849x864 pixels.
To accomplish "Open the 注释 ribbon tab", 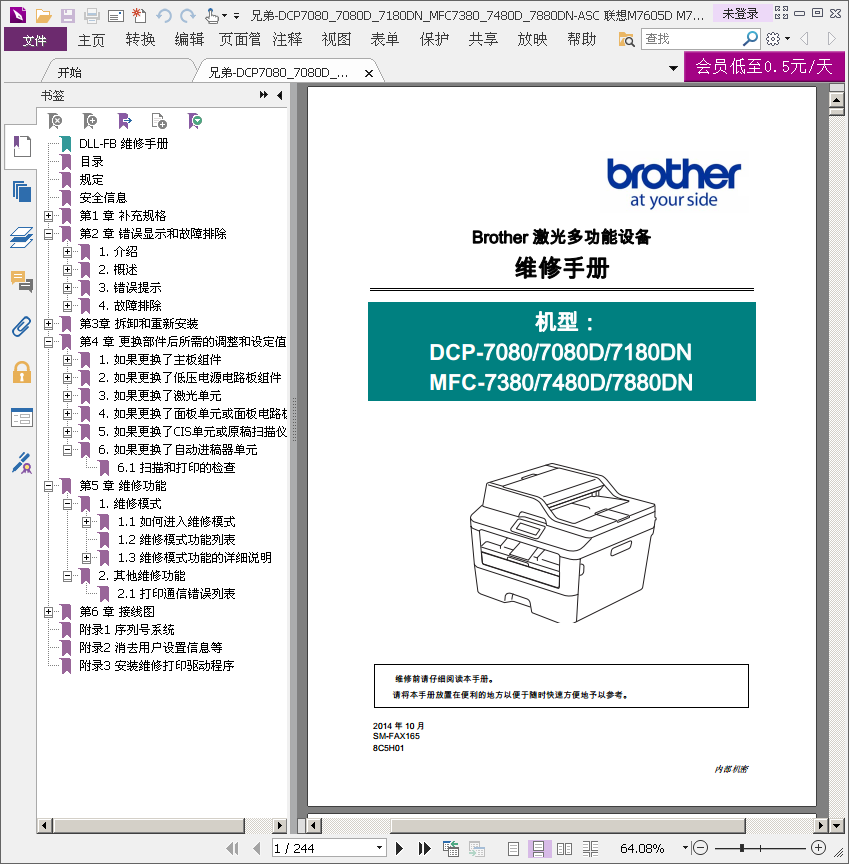I will coord(287,40).
